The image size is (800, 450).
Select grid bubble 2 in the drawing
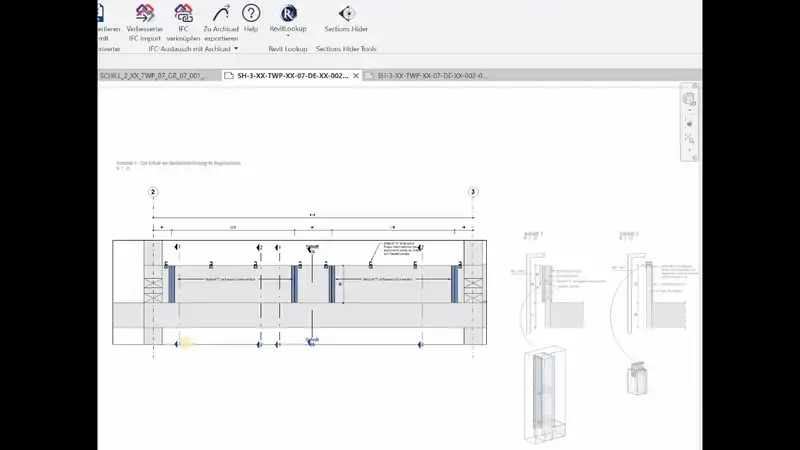(153, 192)
